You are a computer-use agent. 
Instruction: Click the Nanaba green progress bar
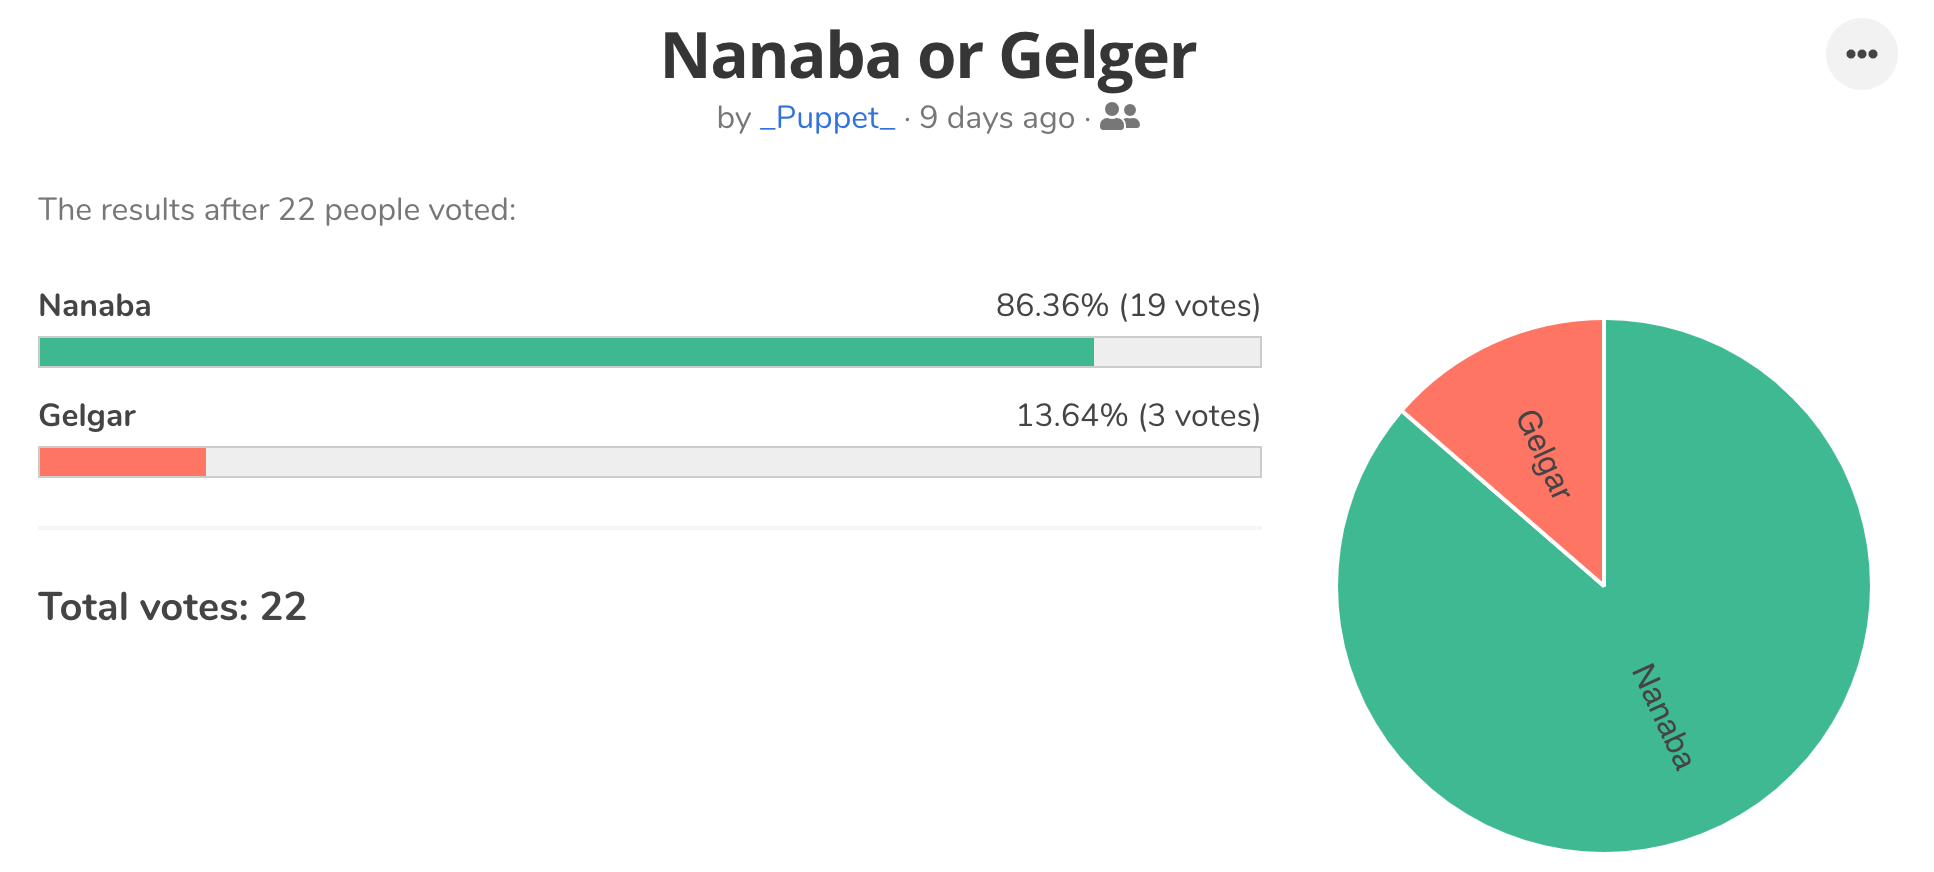[x=566, y=352]
